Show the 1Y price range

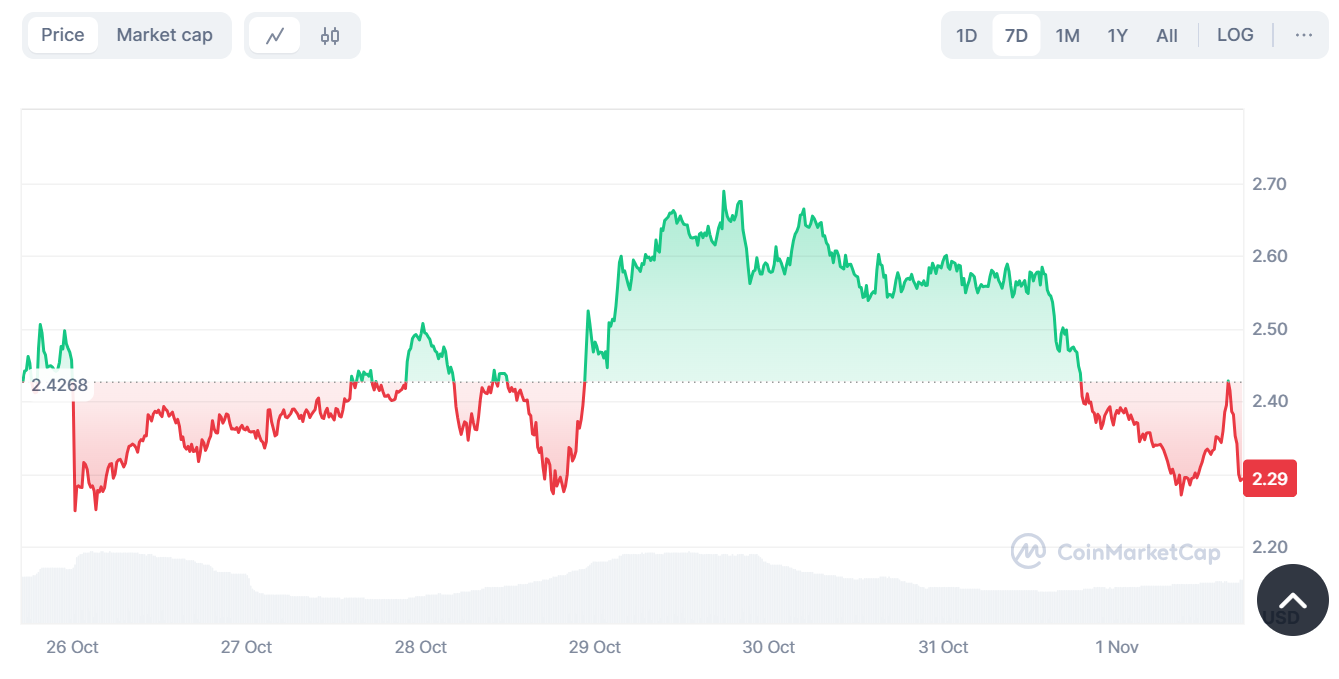coord(1117,36)
